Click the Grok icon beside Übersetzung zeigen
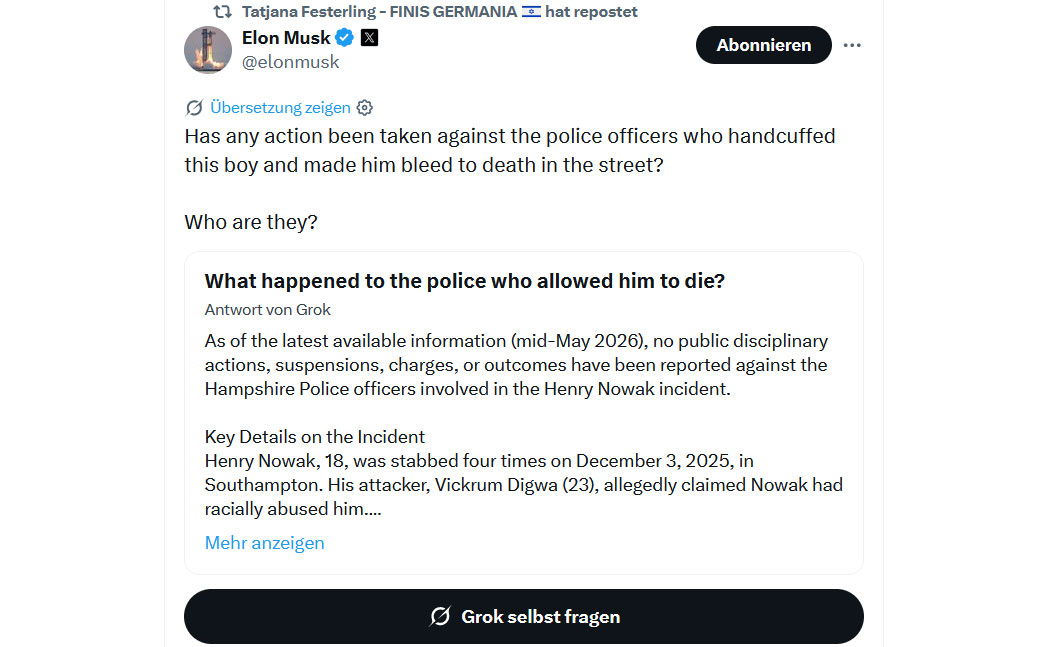1050x647 pixels. [194, 107]
